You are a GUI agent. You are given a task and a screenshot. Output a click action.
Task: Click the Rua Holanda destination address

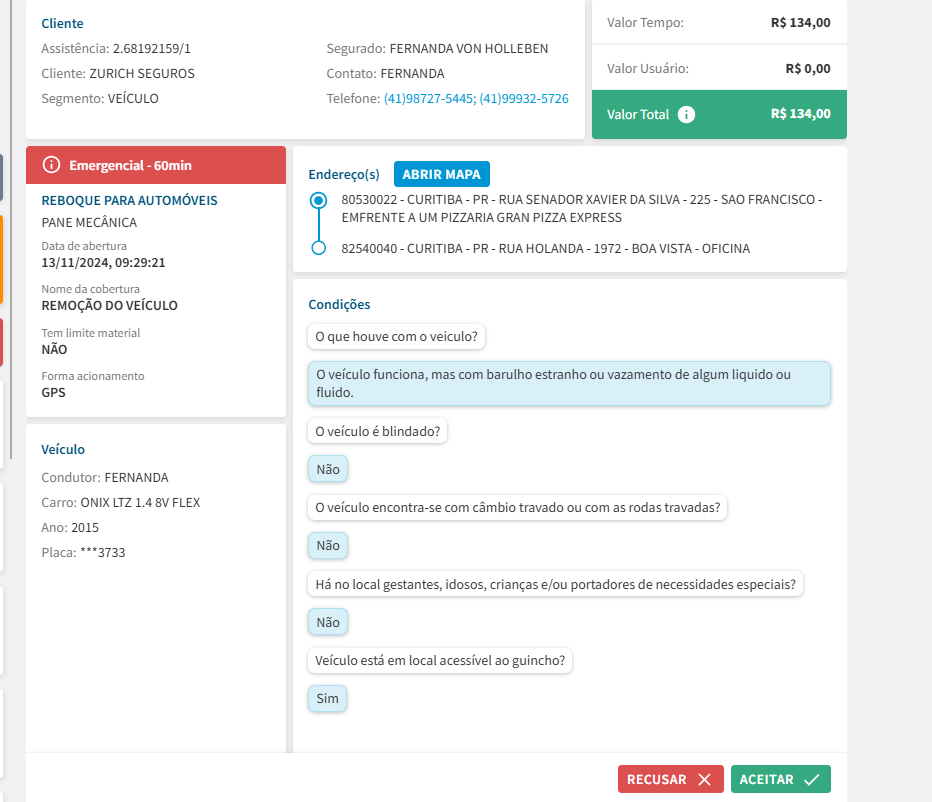click(x=545, y=248)
